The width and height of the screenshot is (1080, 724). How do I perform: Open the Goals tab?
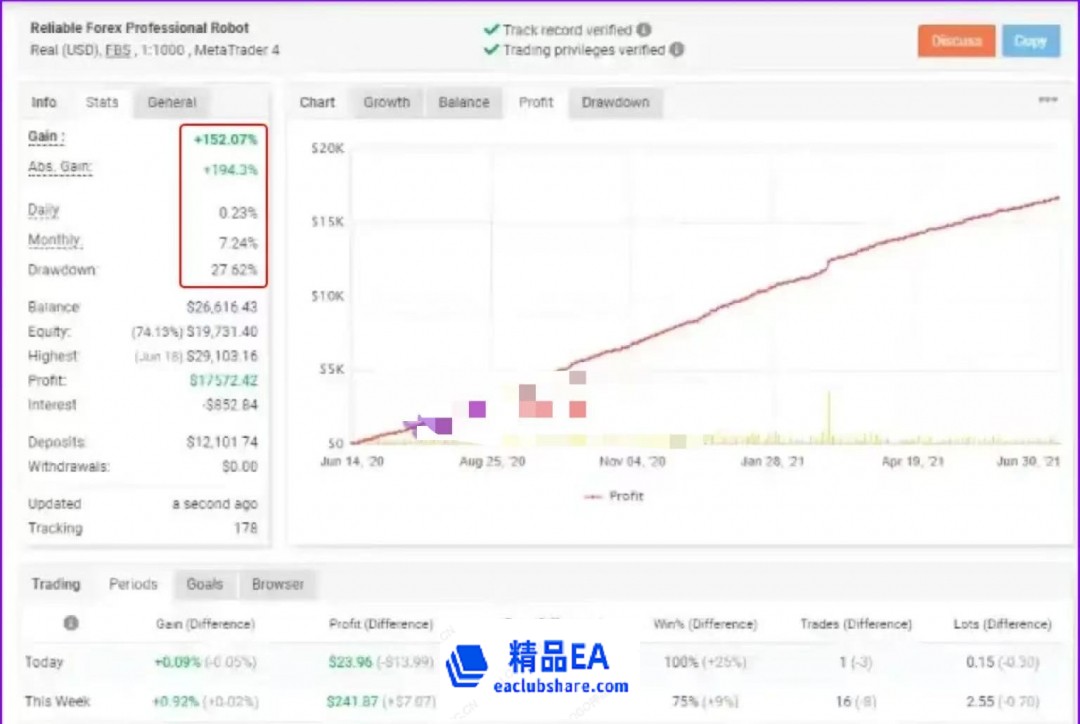tap(204, 584)
